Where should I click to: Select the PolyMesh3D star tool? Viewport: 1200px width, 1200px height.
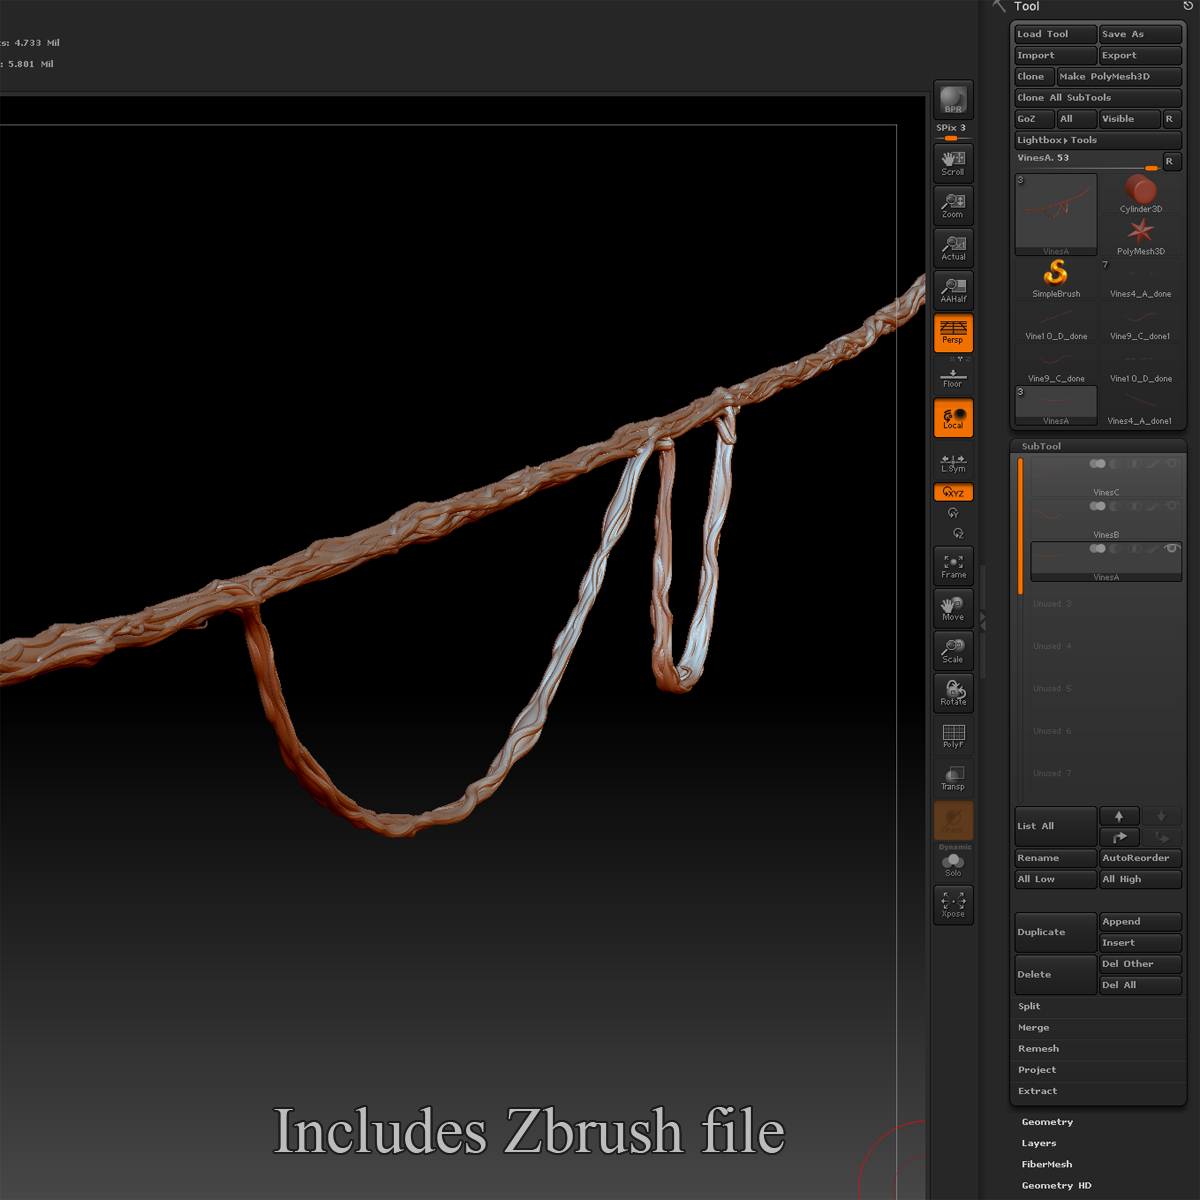tap(1141, 237)
